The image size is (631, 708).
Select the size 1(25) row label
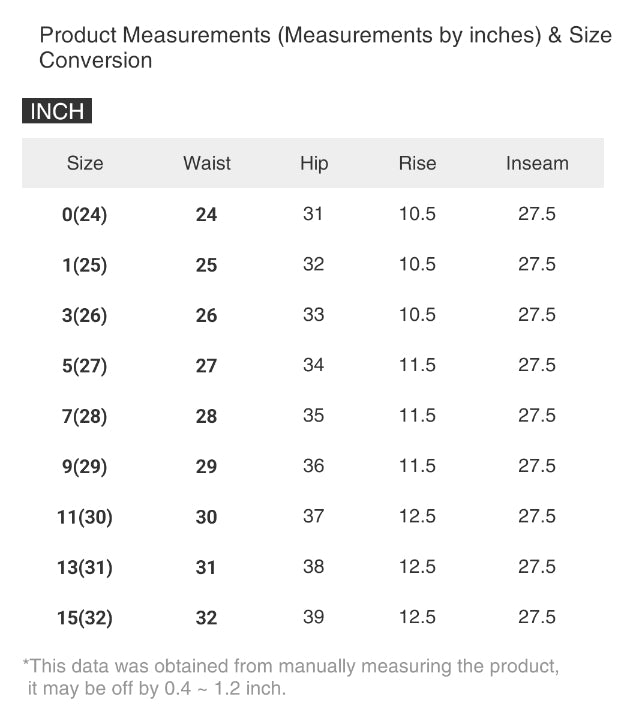[84, 266]
